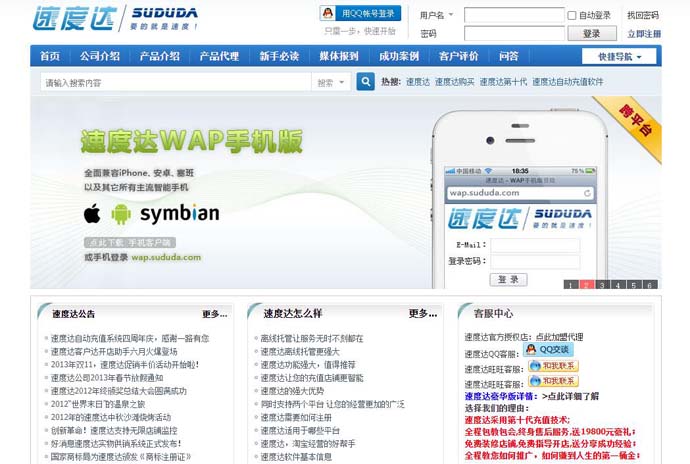Screen dimensions: 690x464
Task: Switch to banner slide 4
Action: (x=618, y=285)
